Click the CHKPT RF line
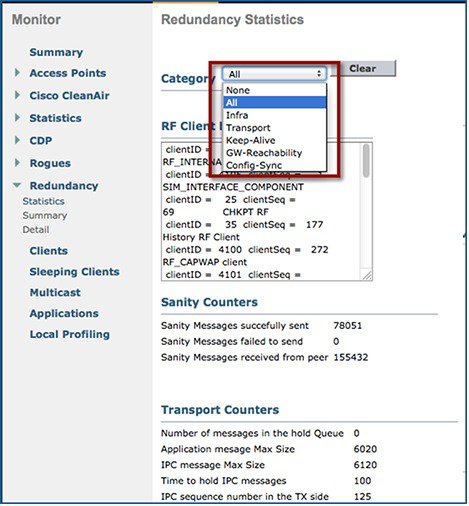Image resolution: width=469 pixels, height=506 pixels. click(x=245, y=212)
